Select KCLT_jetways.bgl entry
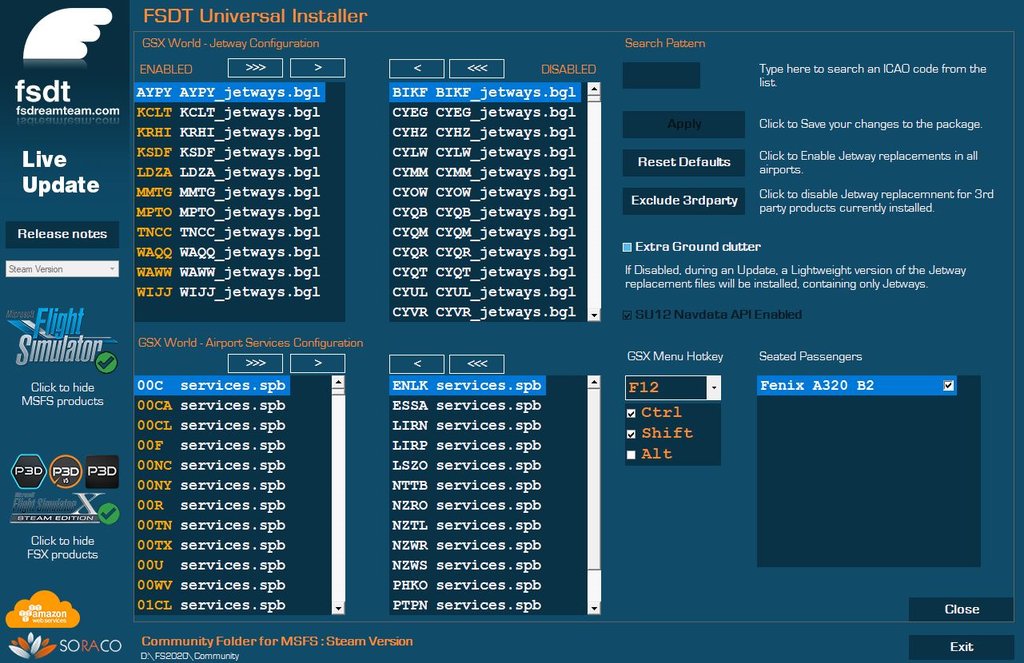Image resolution: width=1024 pixels, height=663 pixels. pos(229,112)
